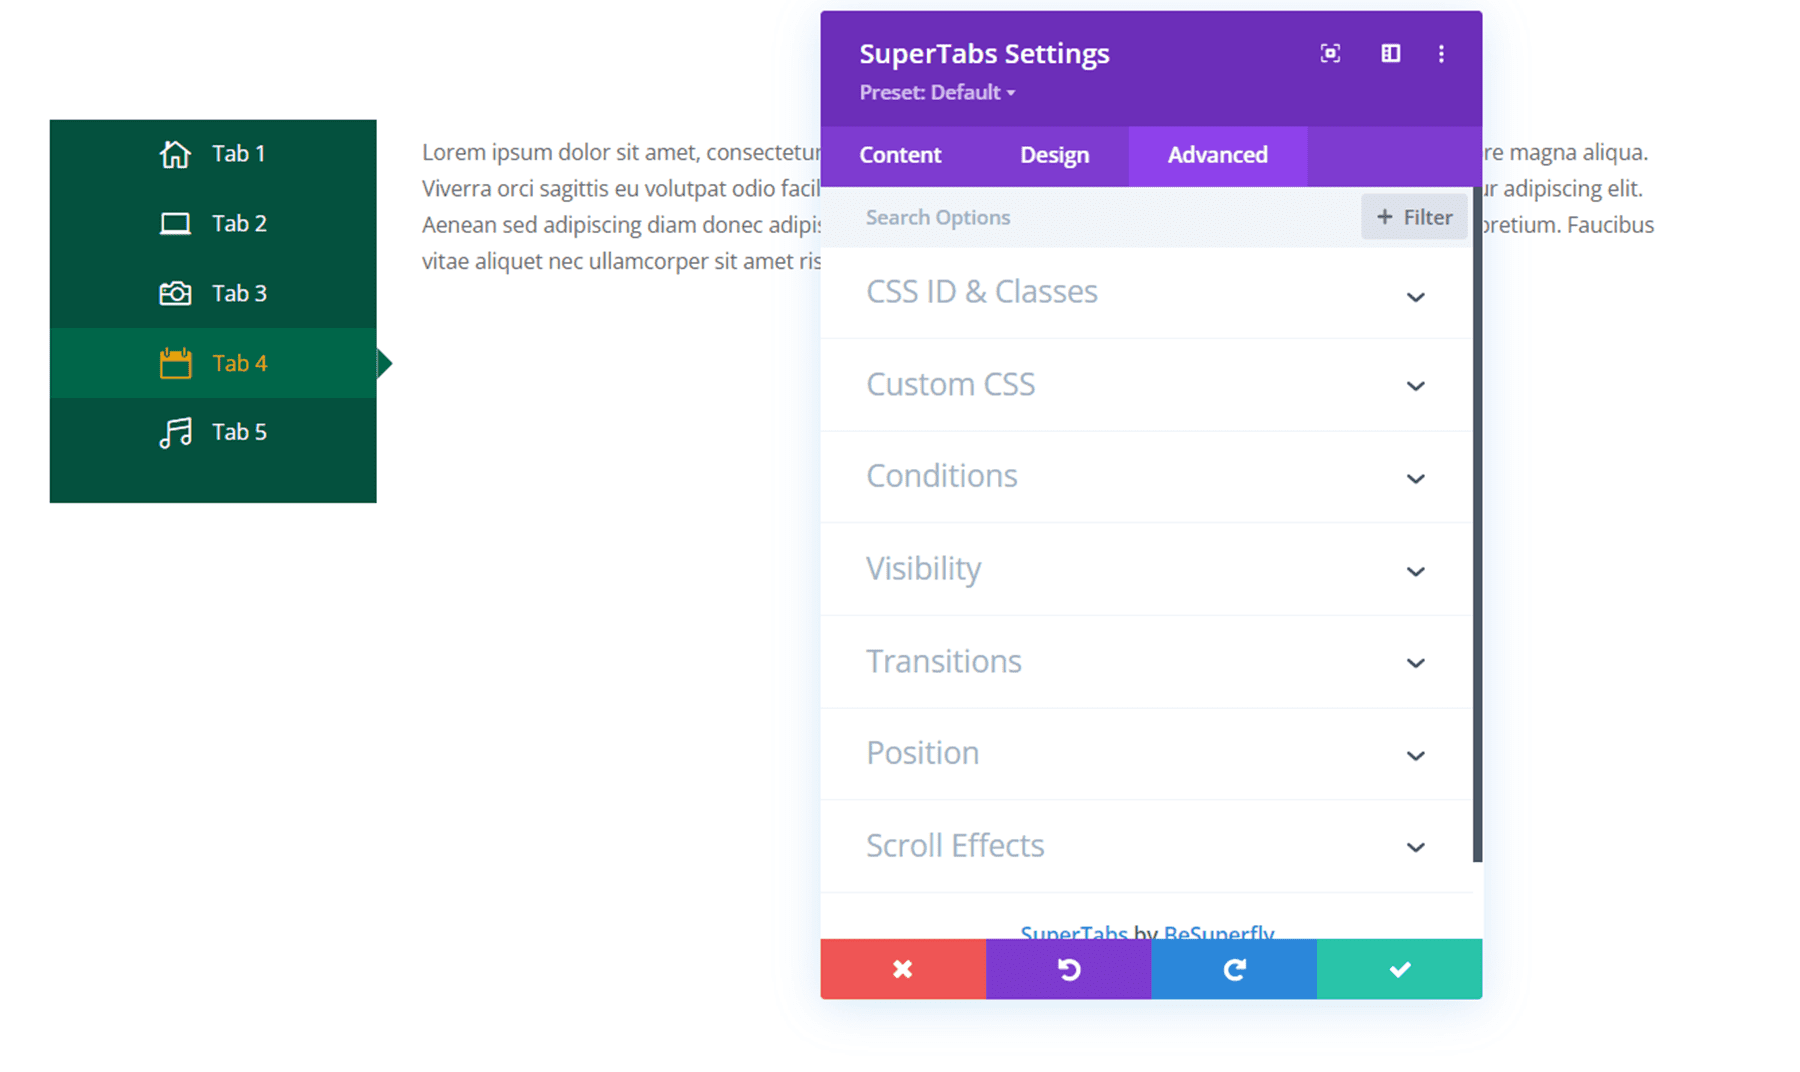Select the camera icon on Tab 3

(175, 293)
